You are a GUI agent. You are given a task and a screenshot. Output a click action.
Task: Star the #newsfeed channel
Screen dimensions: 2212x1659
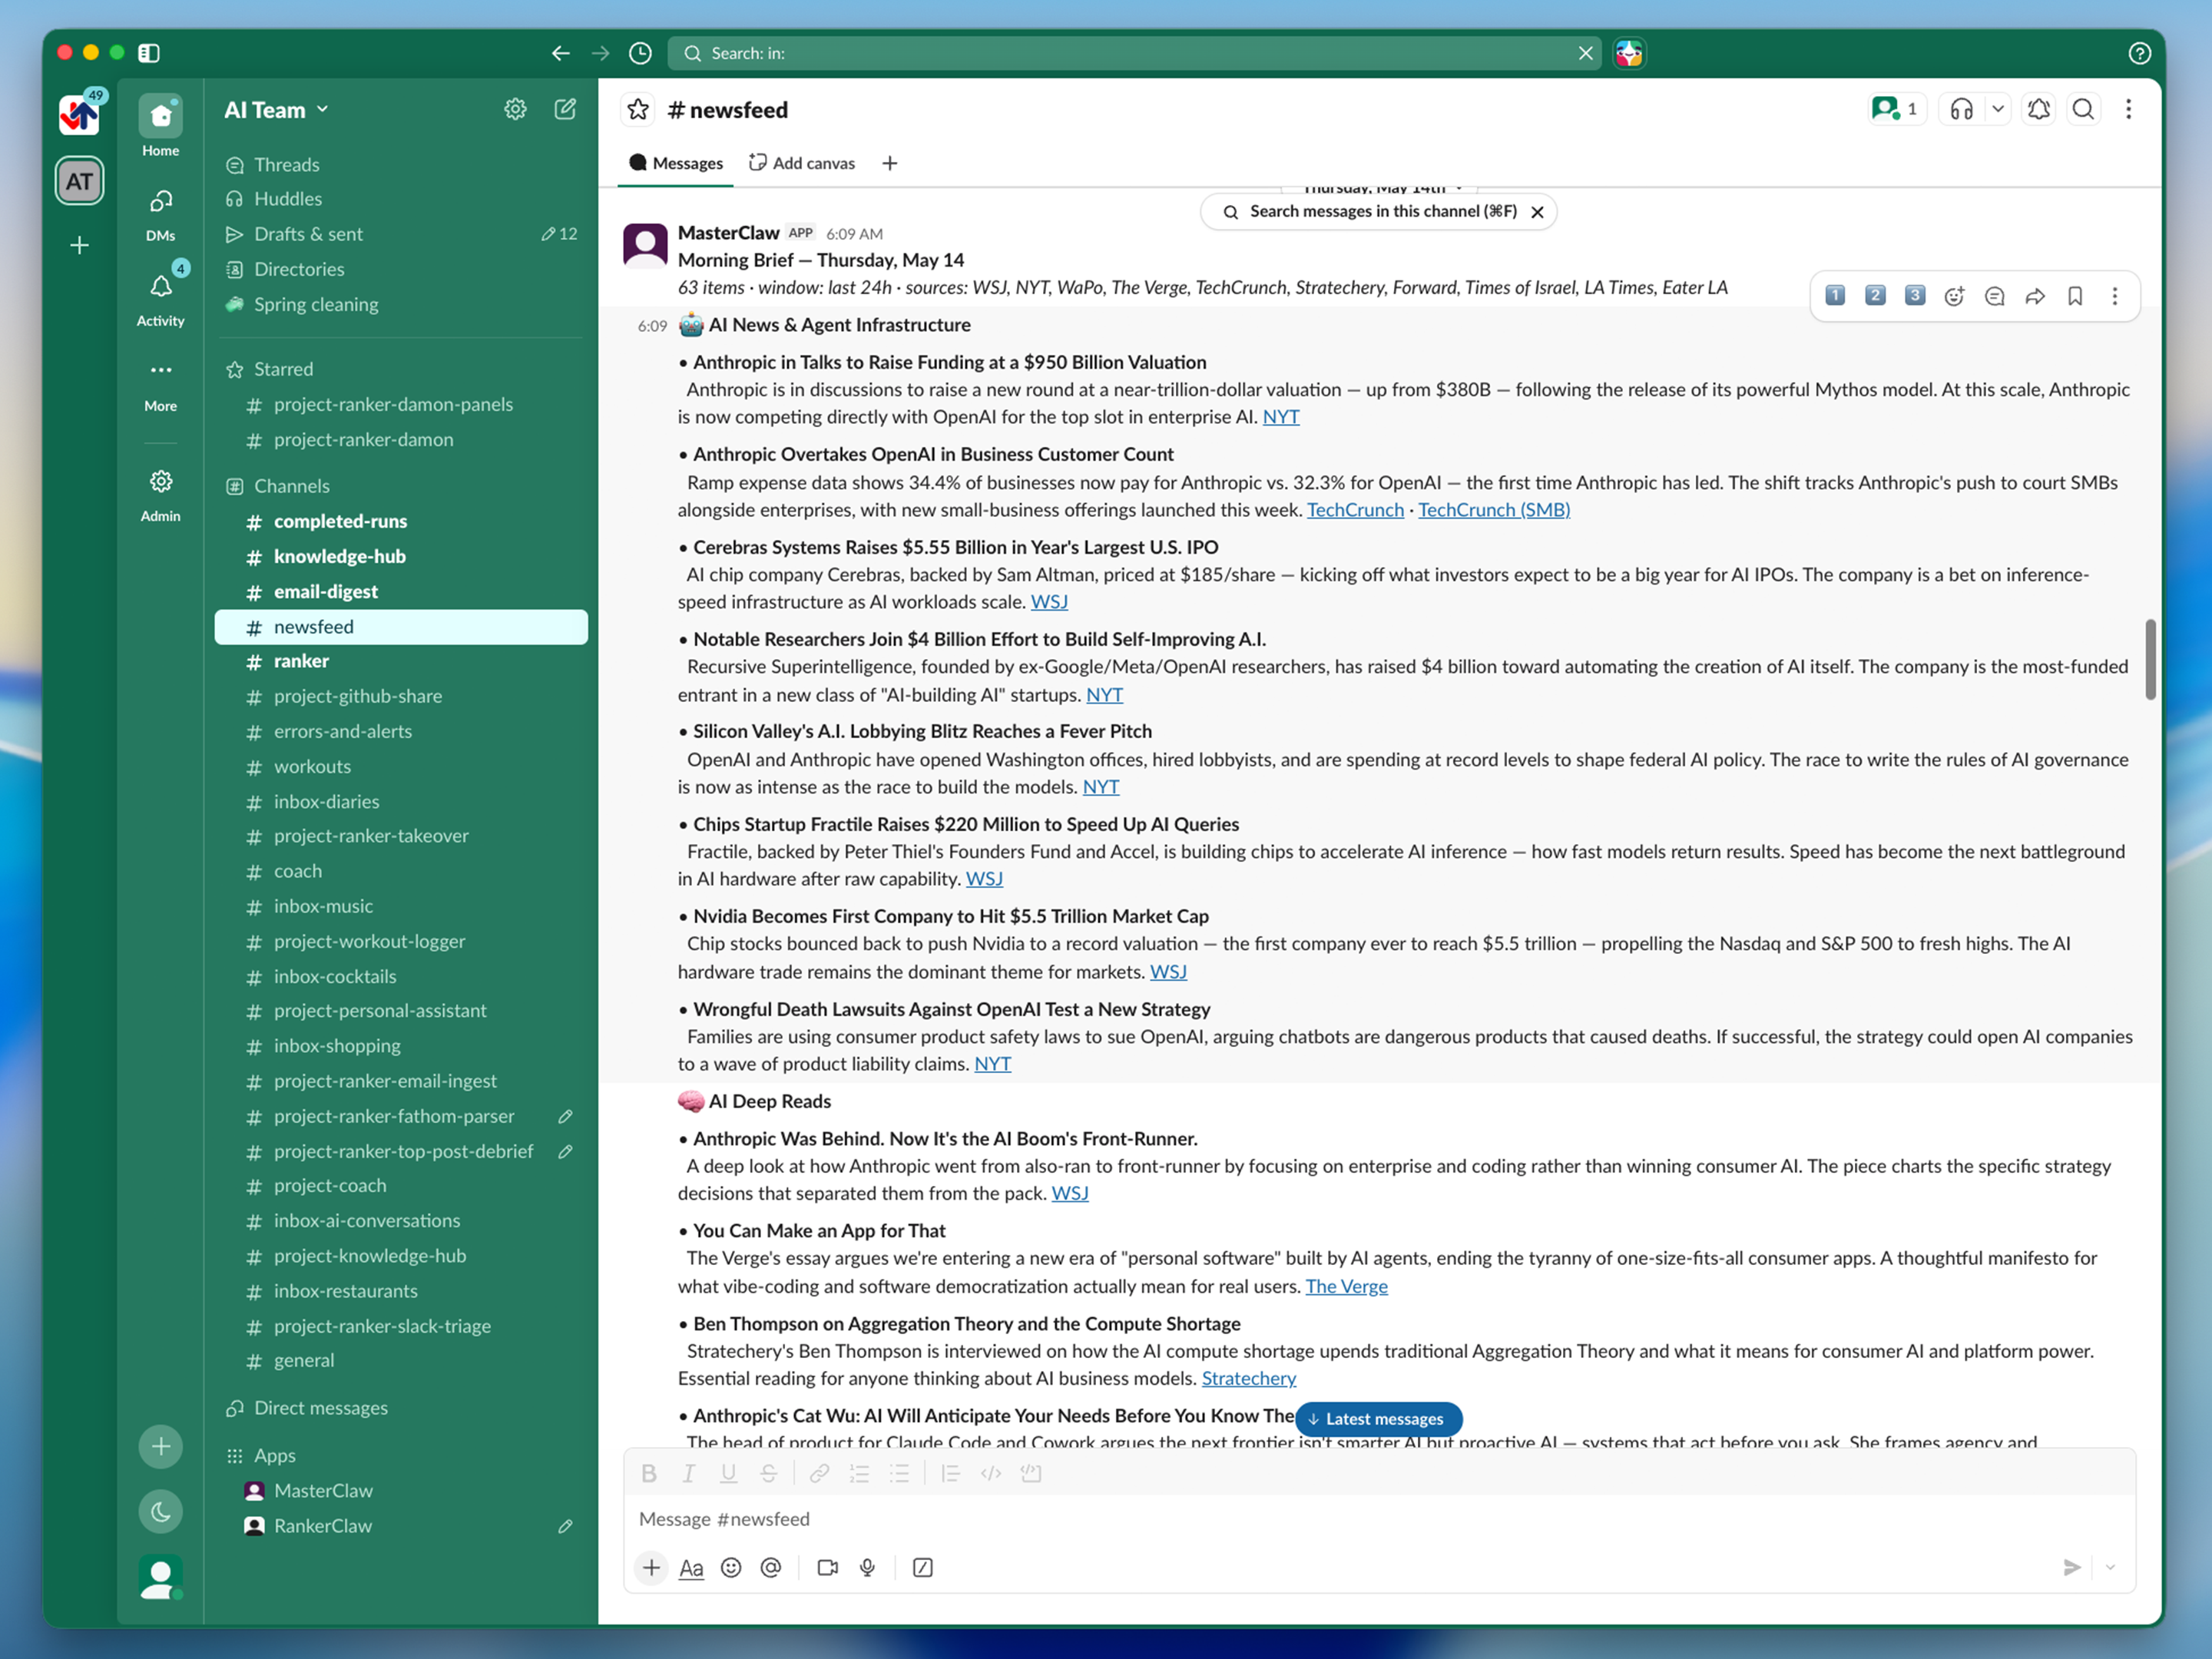638,109
